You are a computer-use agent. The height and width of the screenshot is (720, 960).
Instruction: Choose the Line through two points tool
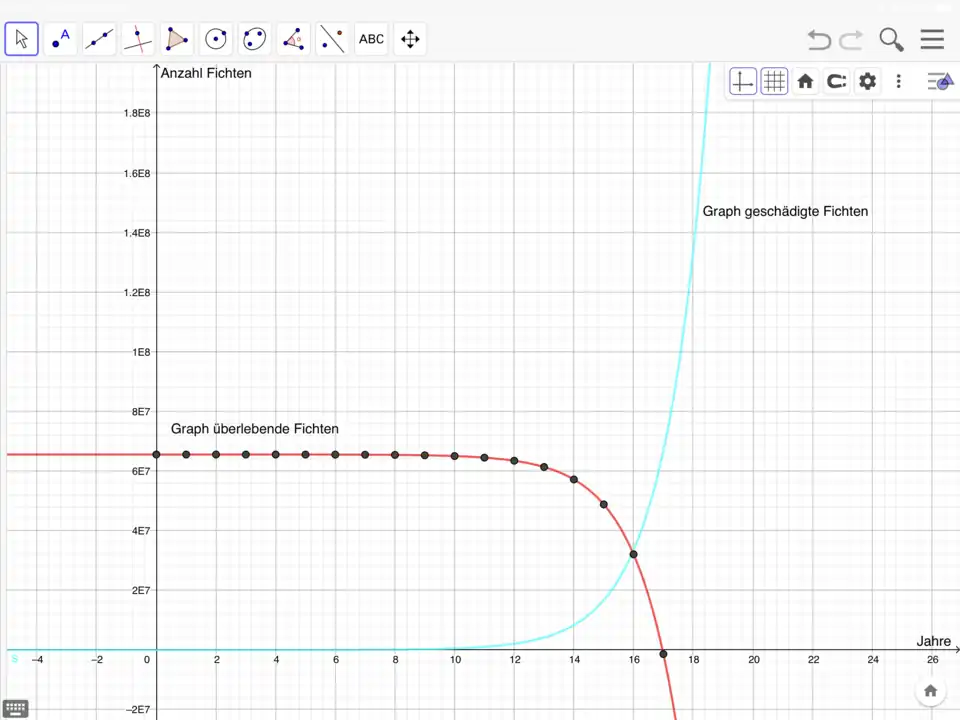(99, 39)
